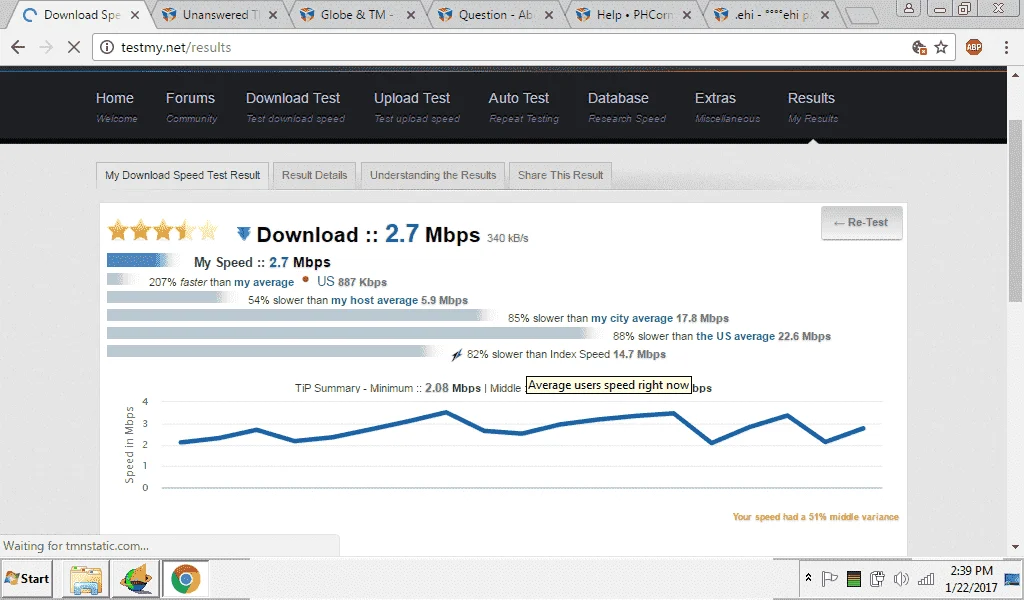Click 'my city average 17.8 Mbps' link
This screenshot has height=600, width=1024.
(x=660, y=319)
